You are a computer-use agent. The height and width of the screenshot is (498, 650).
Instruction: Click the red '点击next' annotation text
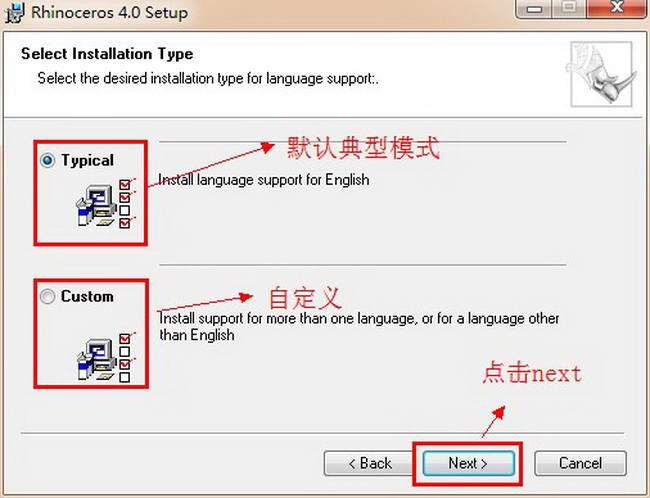pyautogui.click(x=532, y=372)
